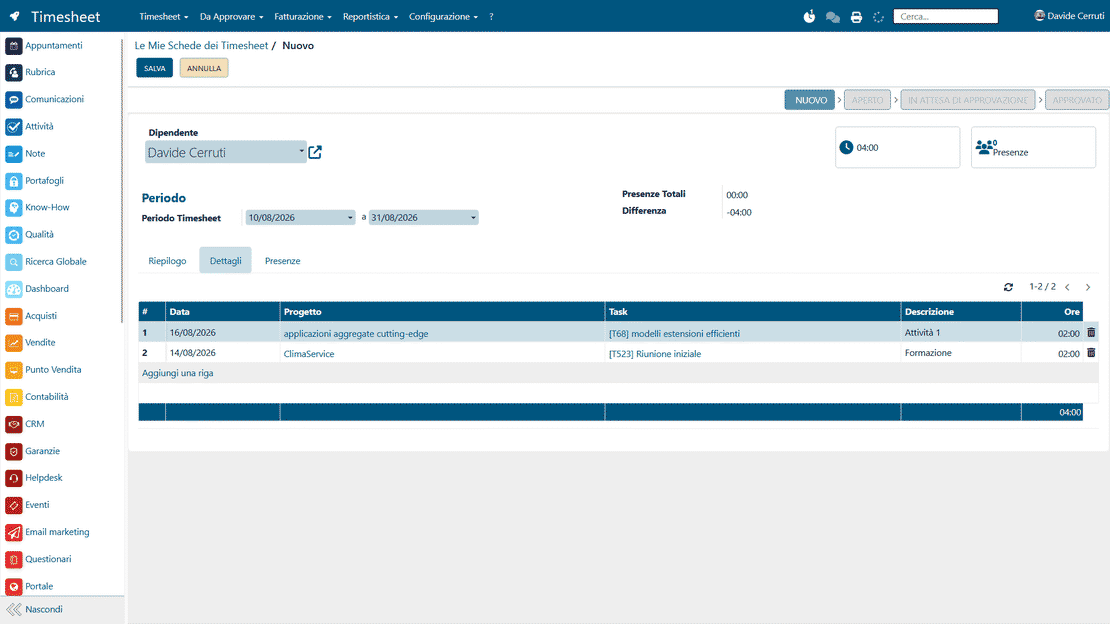Click the timer activity icon in top bar
Viewport: 1110px width, 624px height.
(809, 16)
